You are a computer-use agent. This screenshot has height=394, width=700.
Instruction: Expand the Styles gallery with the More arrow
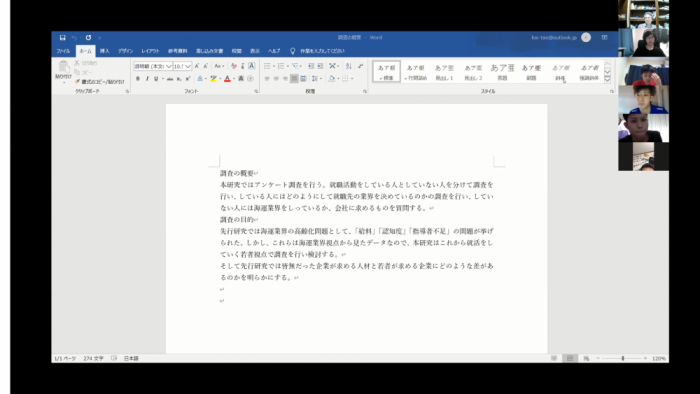(x=607, y=79)
